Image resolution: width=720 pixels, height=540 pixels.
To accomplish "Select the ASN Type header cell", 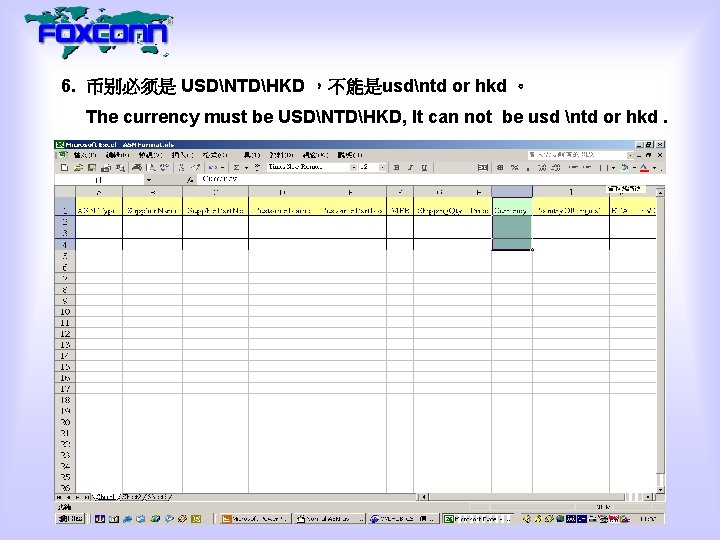I will pos(99,207).
